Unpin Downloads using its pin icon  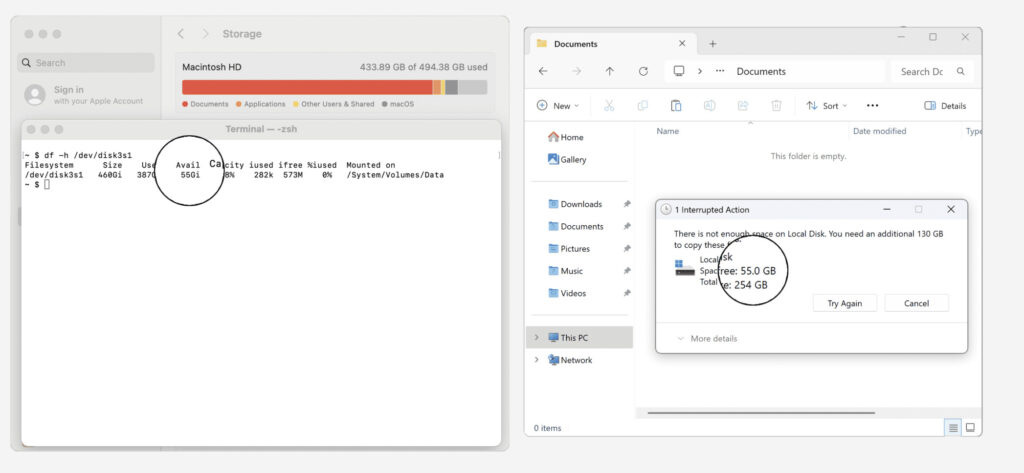point(627,204)
